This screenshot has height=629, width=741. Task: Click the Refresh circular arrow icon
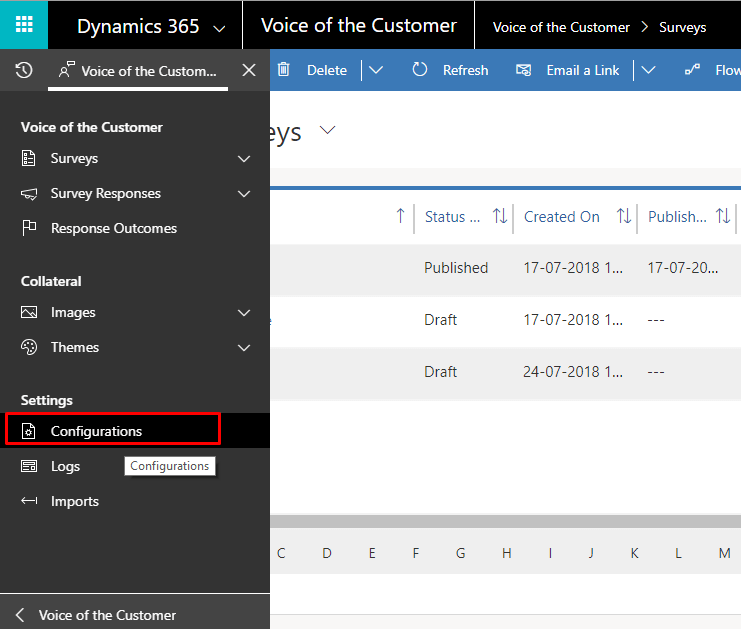coord(419,69)
